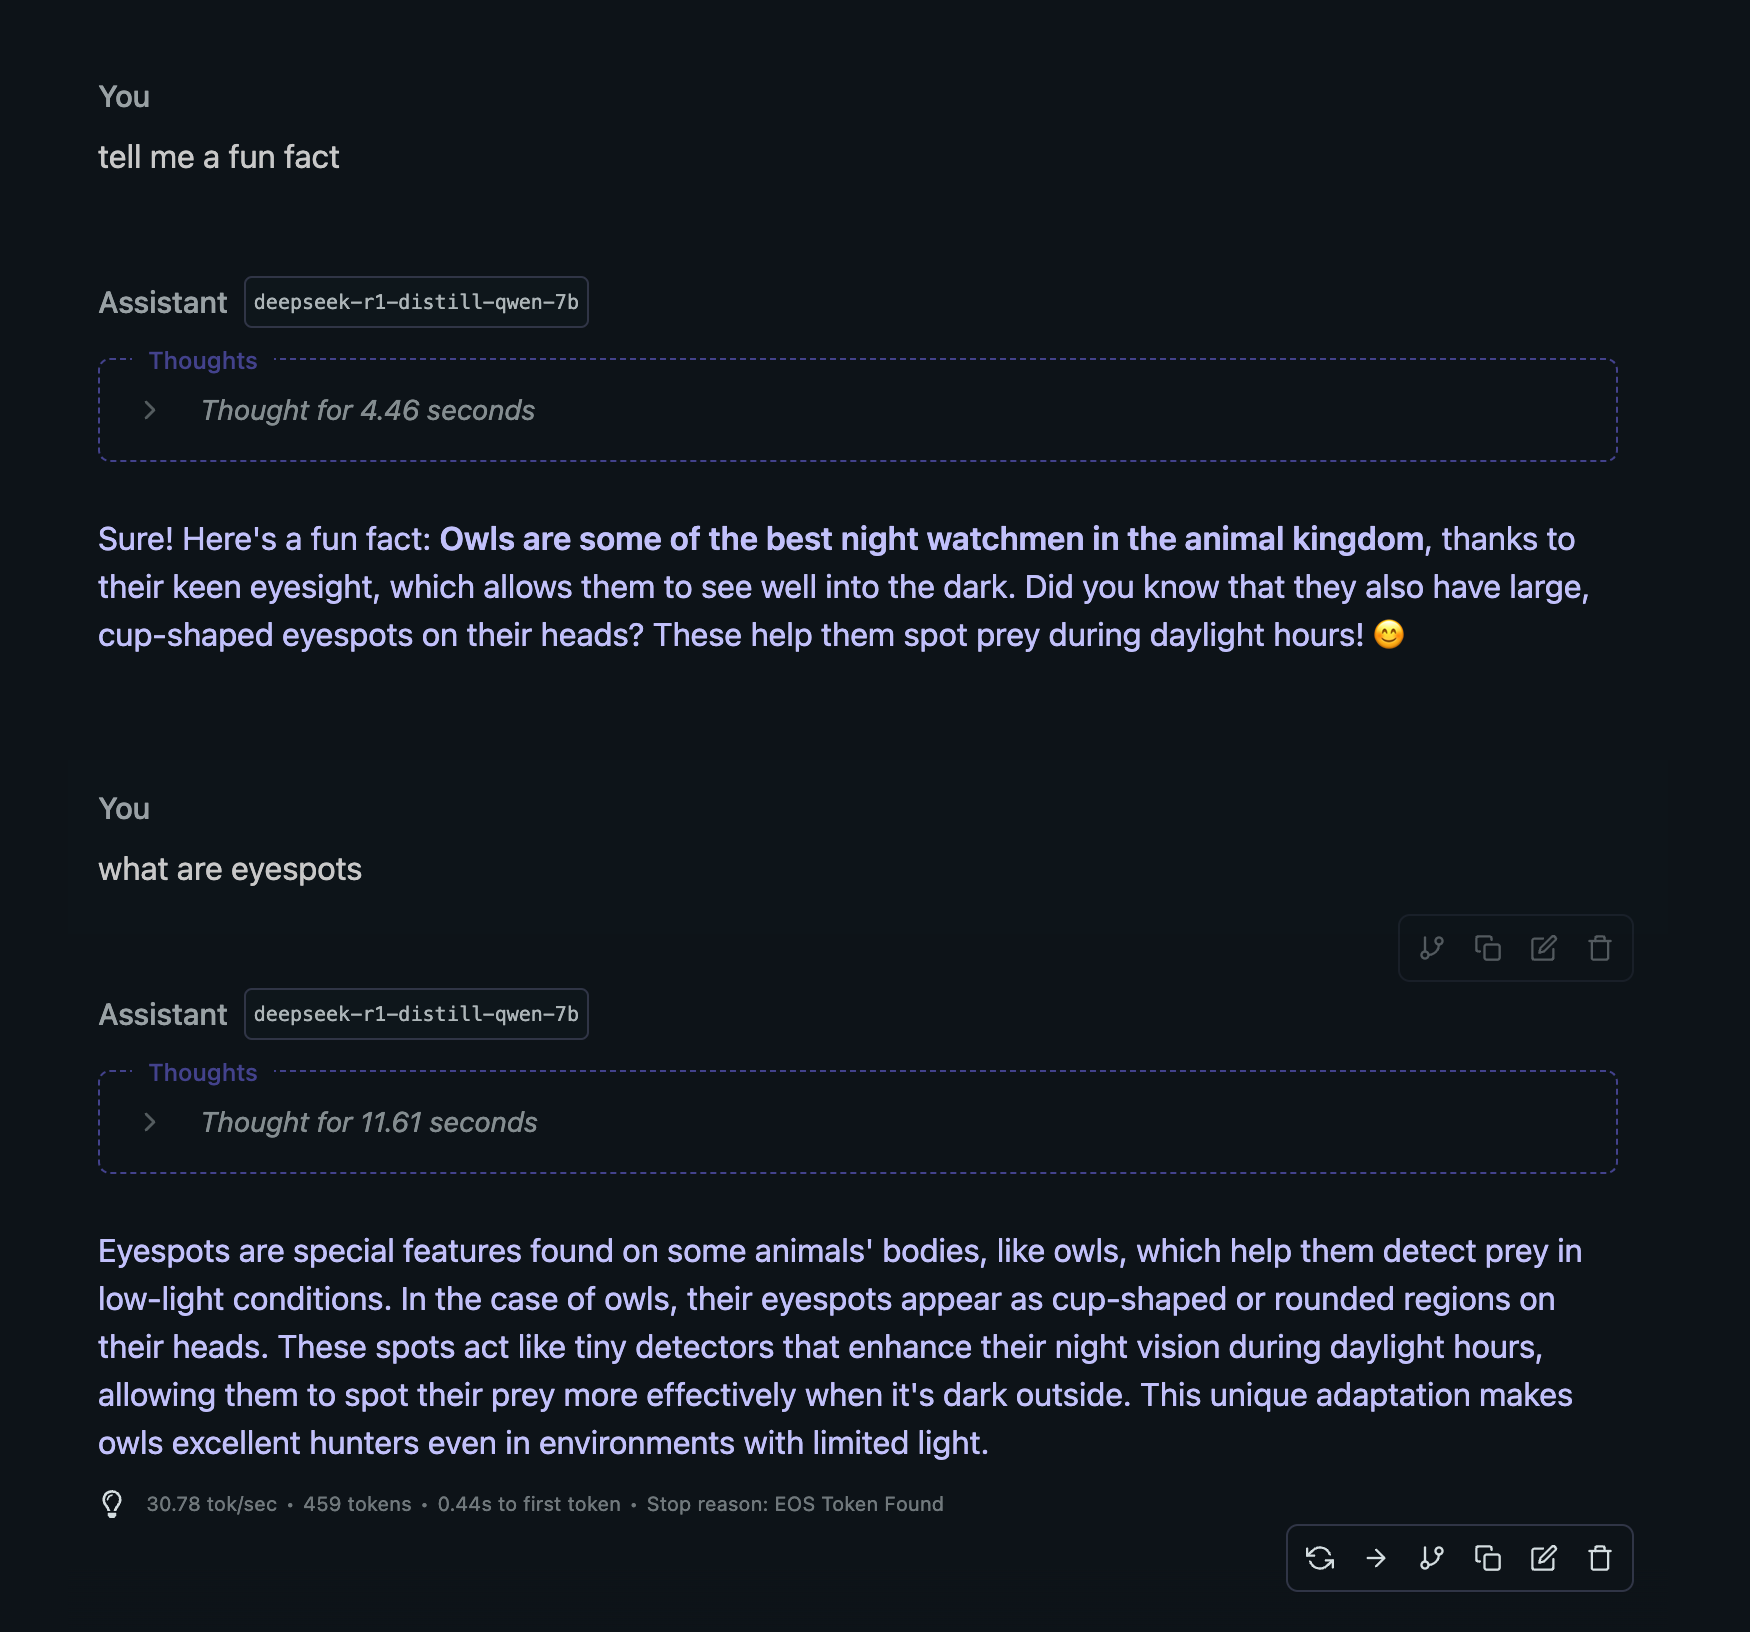
Task: Delete the last assistant message
Action: click(1600, 1558)
